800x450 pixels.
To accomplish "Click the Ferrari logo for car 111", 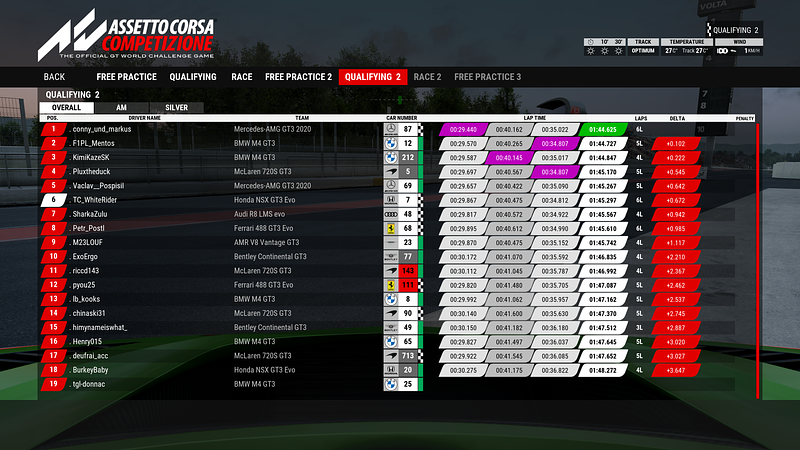I will [391, 285].
